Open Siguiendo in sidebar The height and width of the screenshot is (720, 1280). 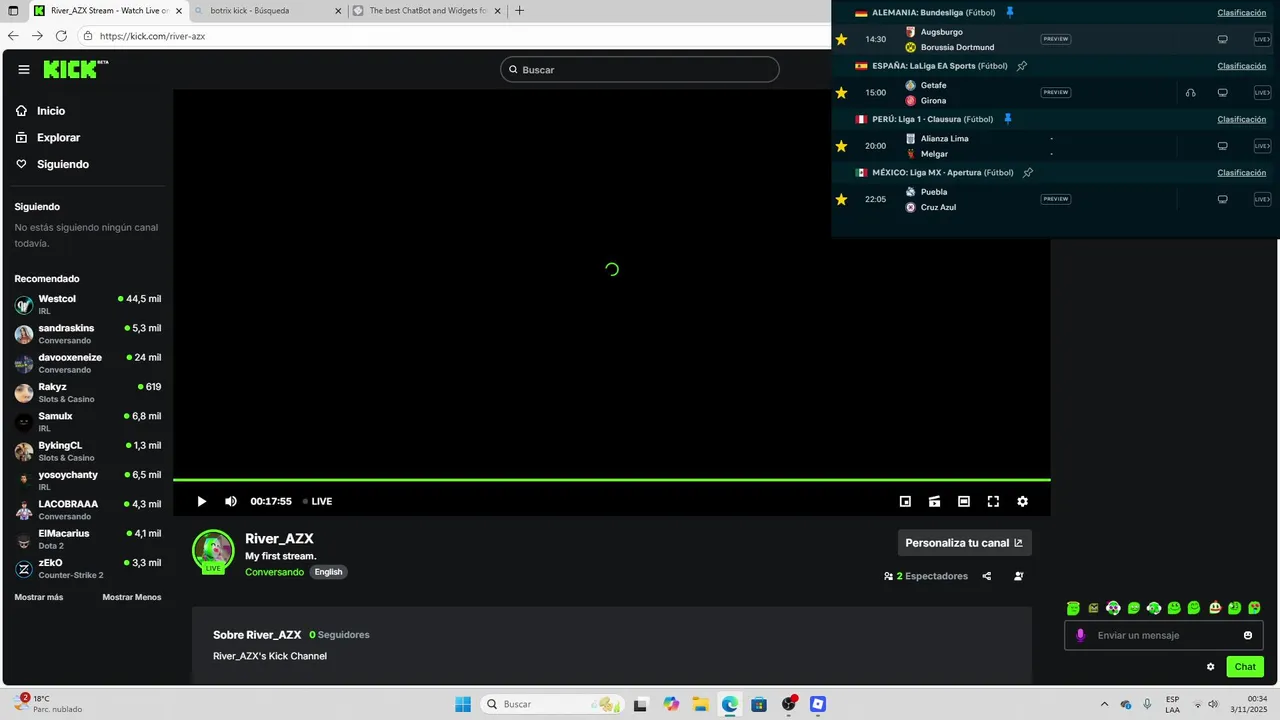tap(62, 164)
